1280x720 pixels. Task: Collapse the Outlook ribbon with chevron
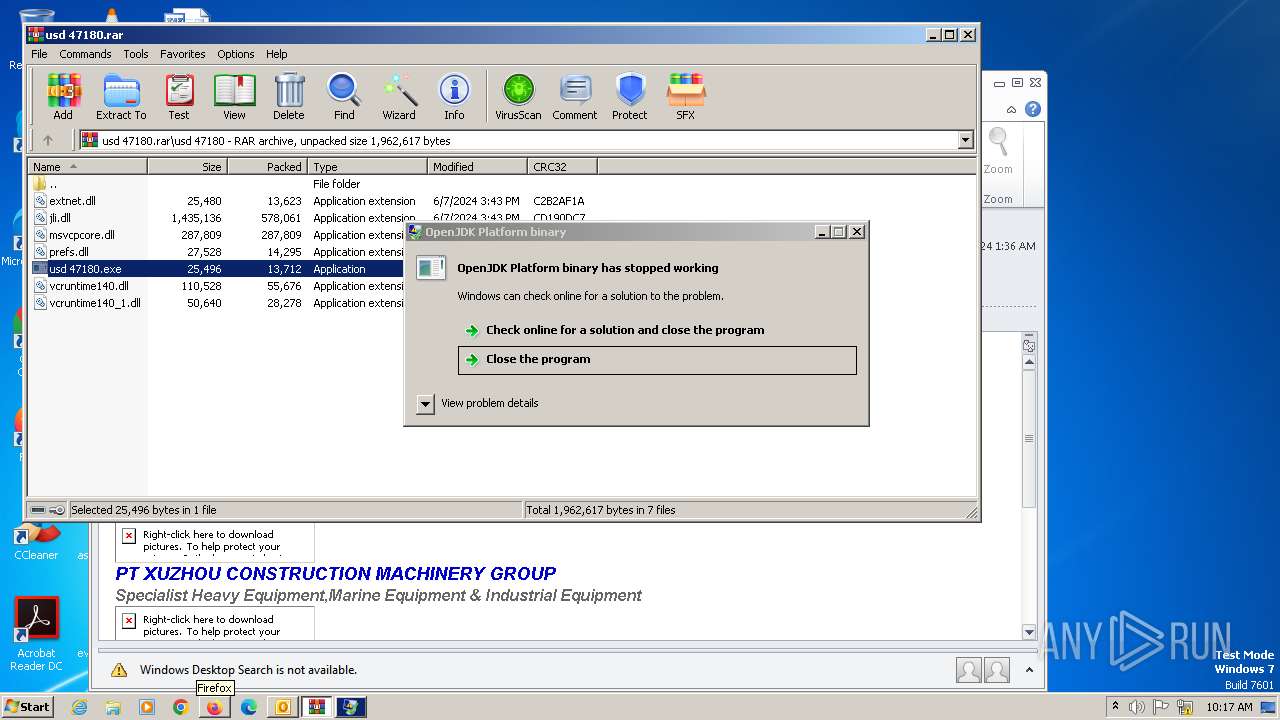1012,110
